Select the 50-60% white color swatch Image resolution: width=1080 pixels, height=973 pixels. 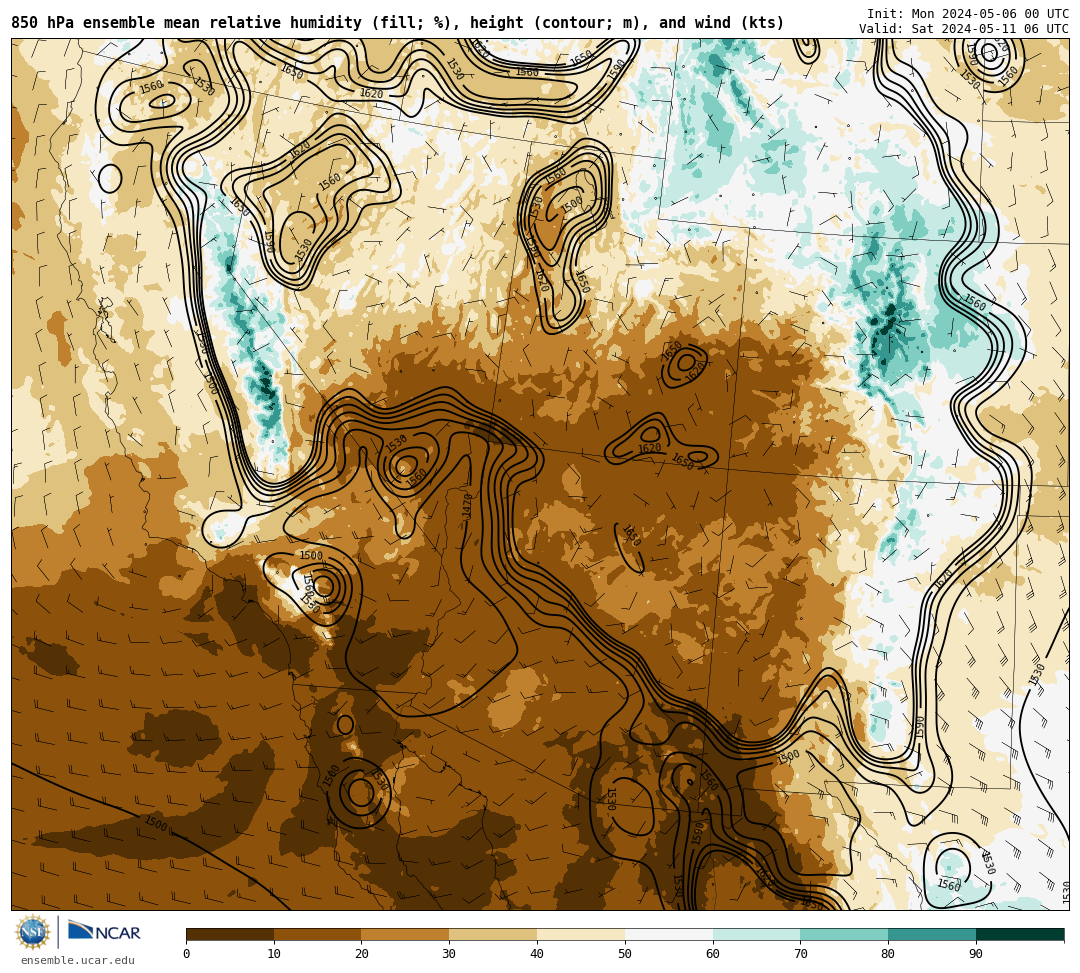[x=669, y=934]
